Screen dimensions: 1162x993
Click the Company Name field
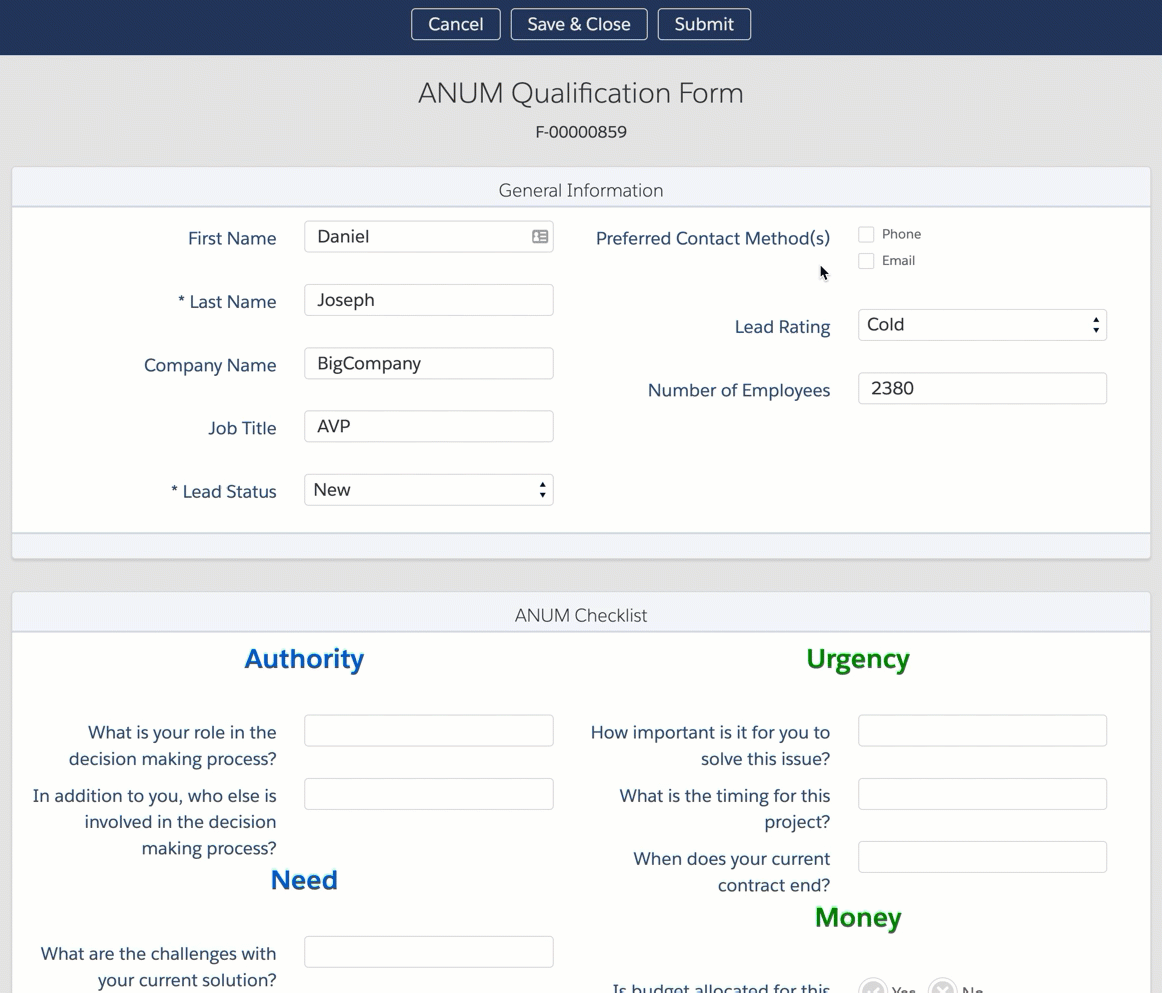[x=428, y=363]
